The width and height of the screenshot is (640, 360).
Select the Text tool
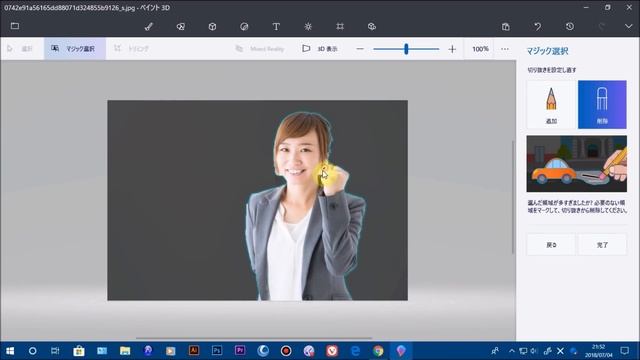(x=276, y=27)
